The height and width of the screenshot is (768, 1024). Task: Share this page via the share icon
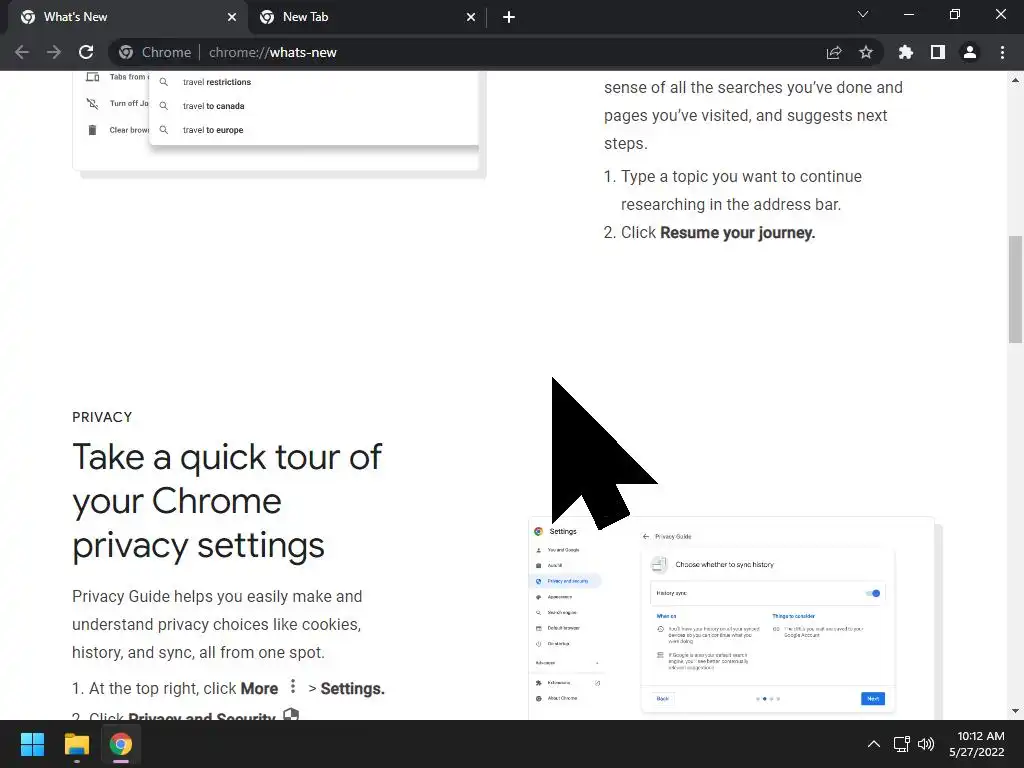[x=834, y=52]
